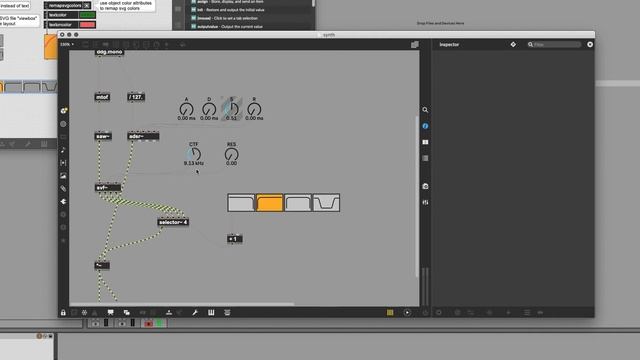The width and height of the screenshot is (640, 360).
Task: Click the A attack dial
Action: (x=187, y=109)
